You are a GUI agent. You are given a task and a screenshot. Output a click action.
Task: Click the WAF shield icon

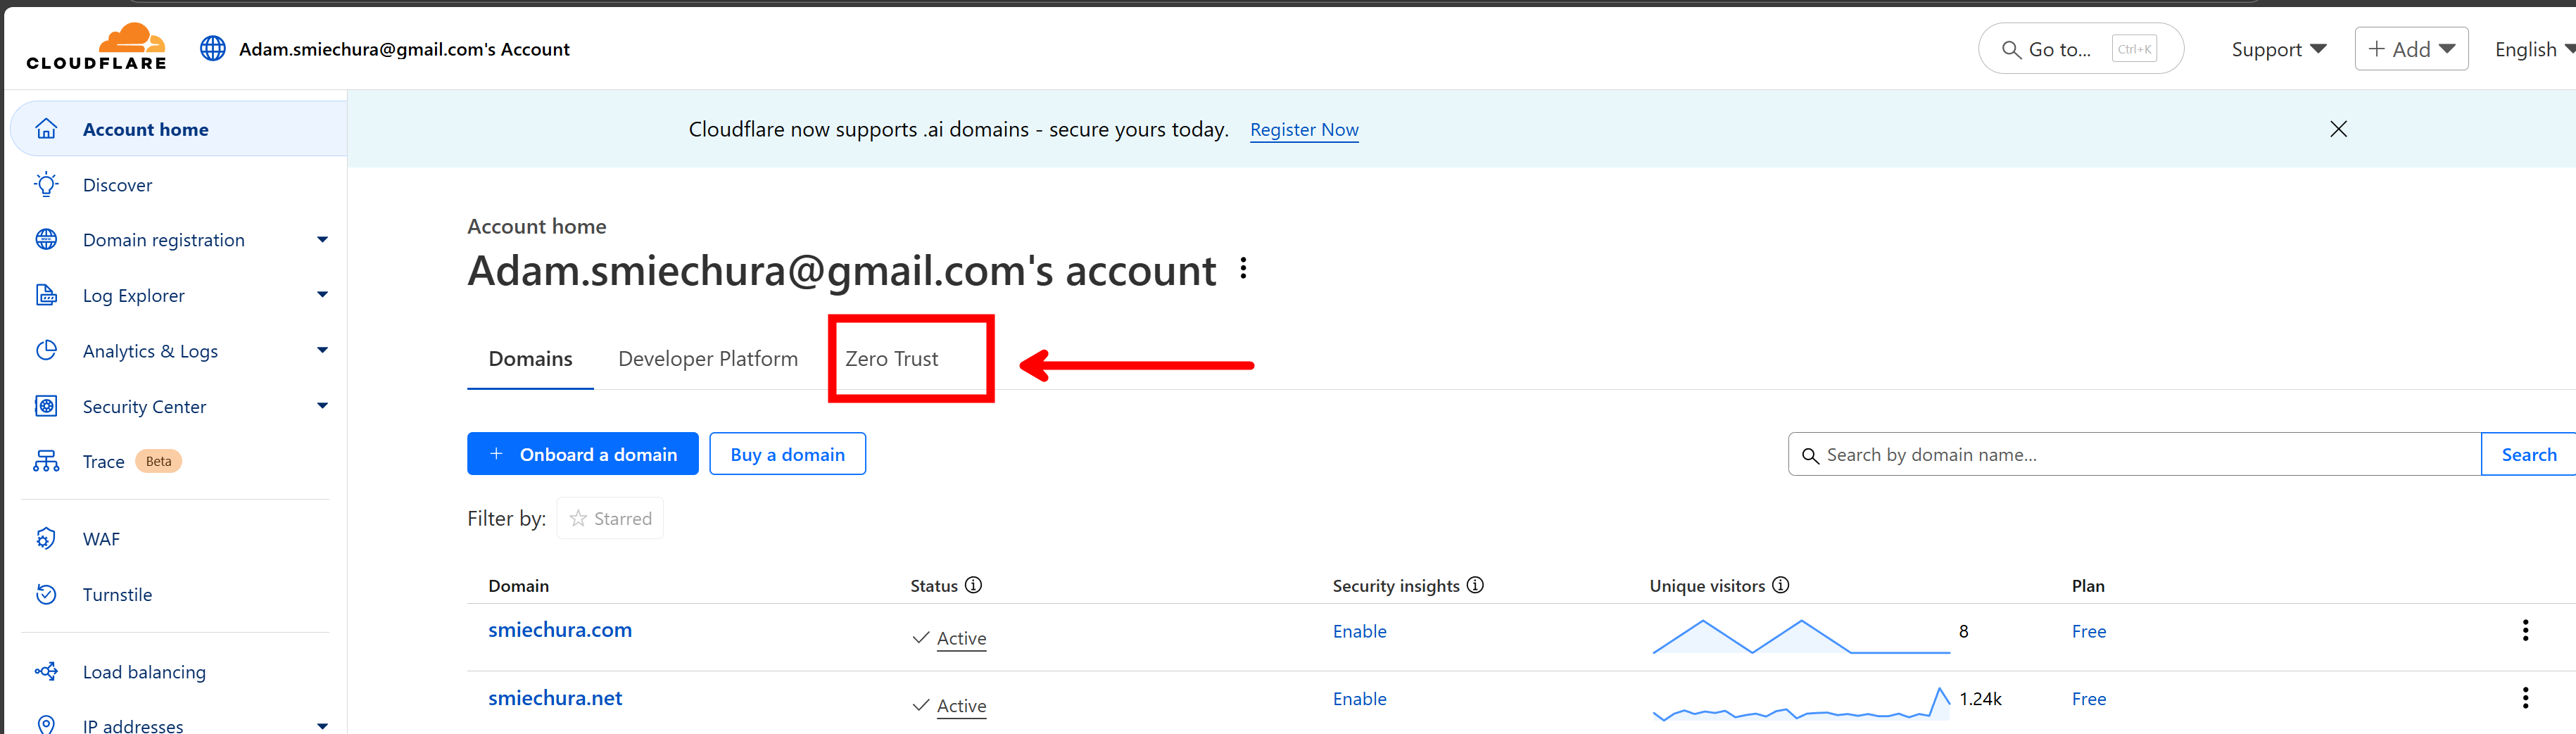pos(46,538)
